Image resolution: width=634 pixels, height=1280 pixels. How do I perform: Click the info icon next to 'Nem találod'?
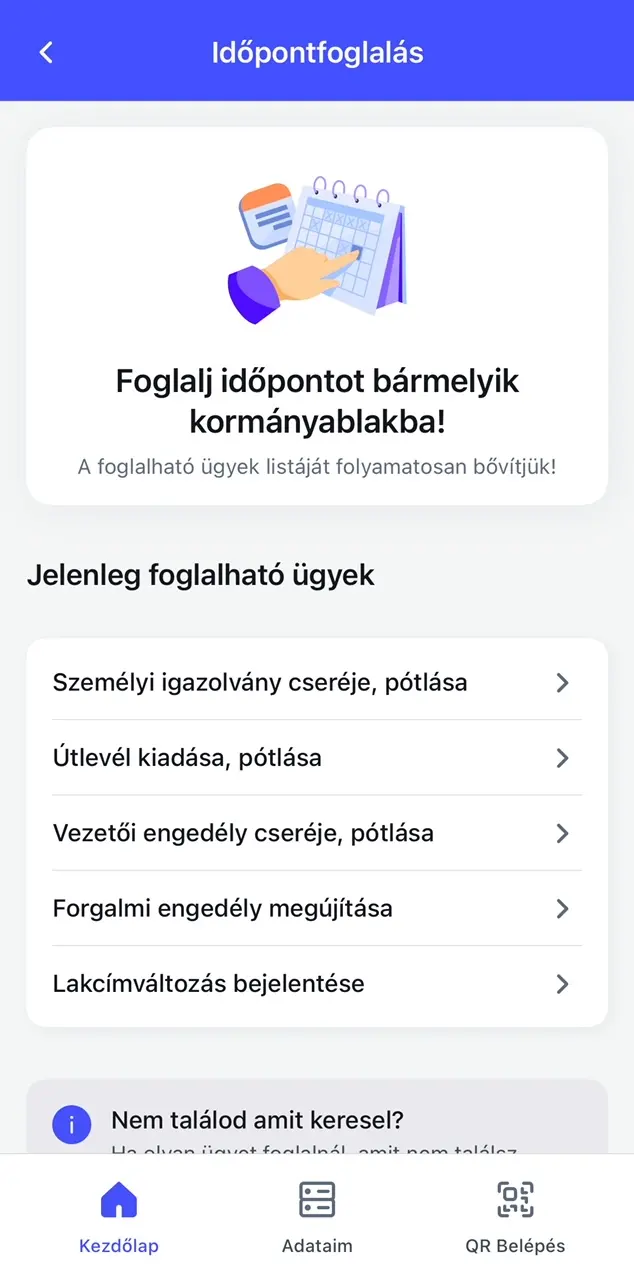[71, 1124]
